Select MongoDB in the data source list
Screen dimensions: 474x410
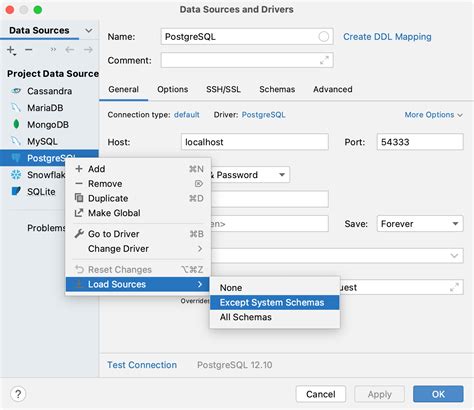(49, 125)
